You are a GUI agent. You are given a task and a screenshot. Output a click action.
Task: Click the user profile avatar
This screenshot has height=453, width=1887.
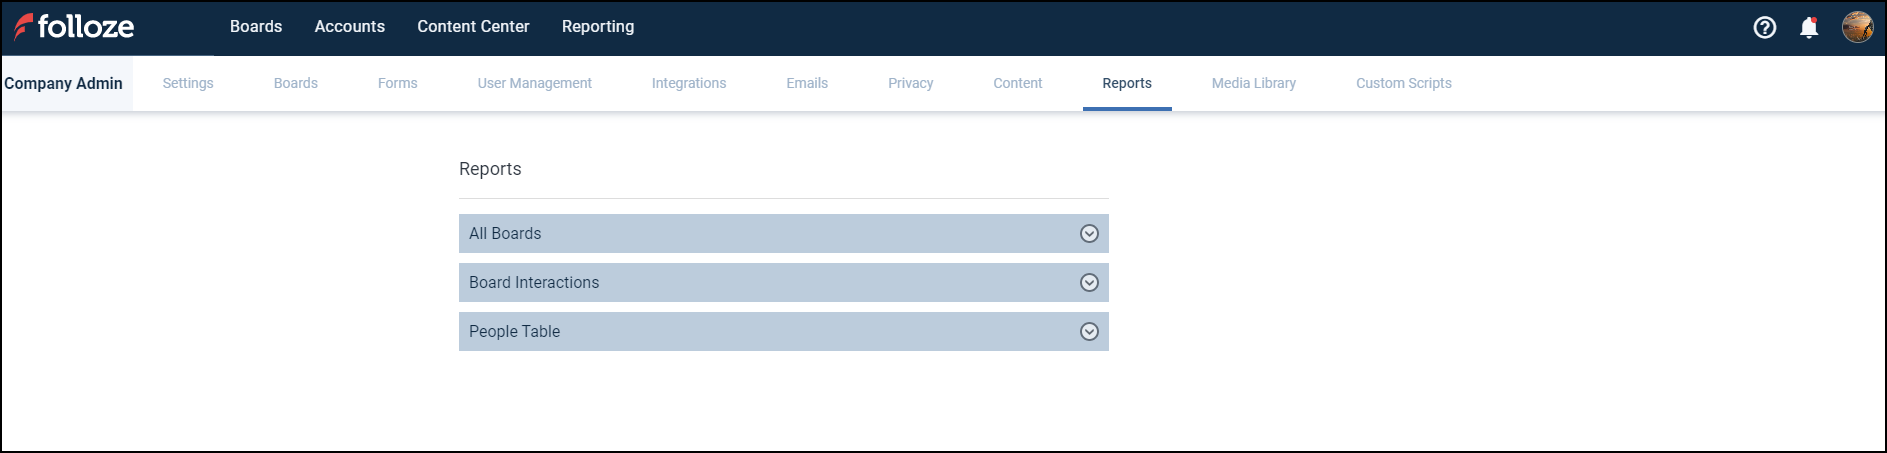point(1857,27)
